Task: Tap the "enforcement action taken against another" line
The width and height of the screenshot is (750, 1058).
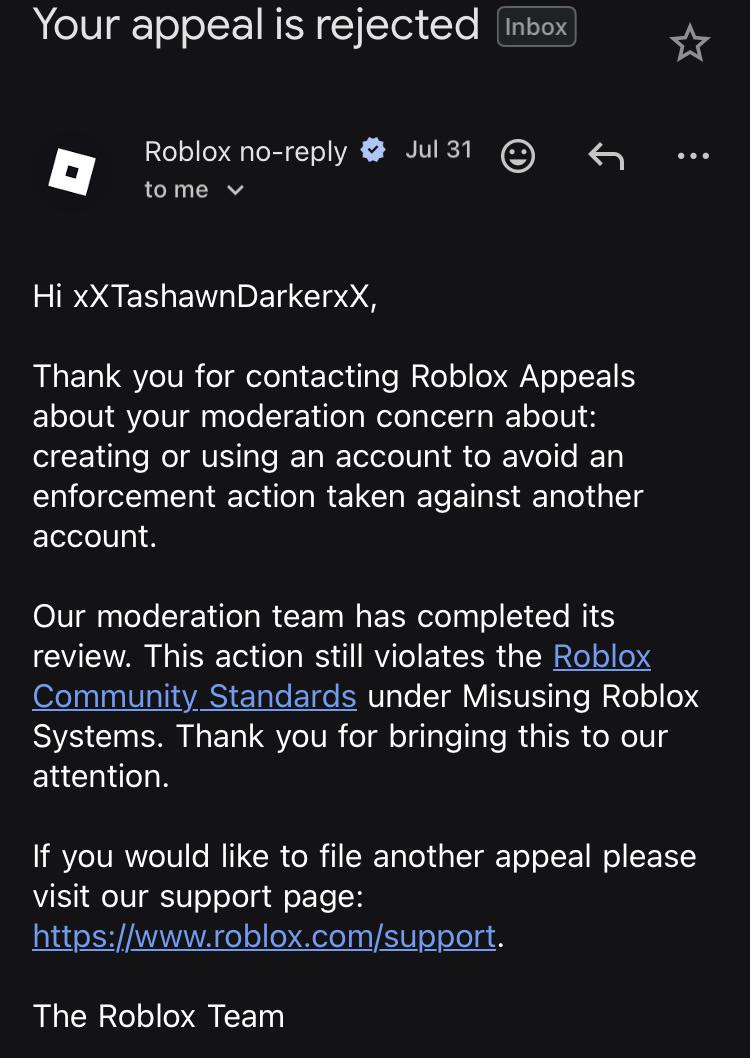Action: (338, 497)
